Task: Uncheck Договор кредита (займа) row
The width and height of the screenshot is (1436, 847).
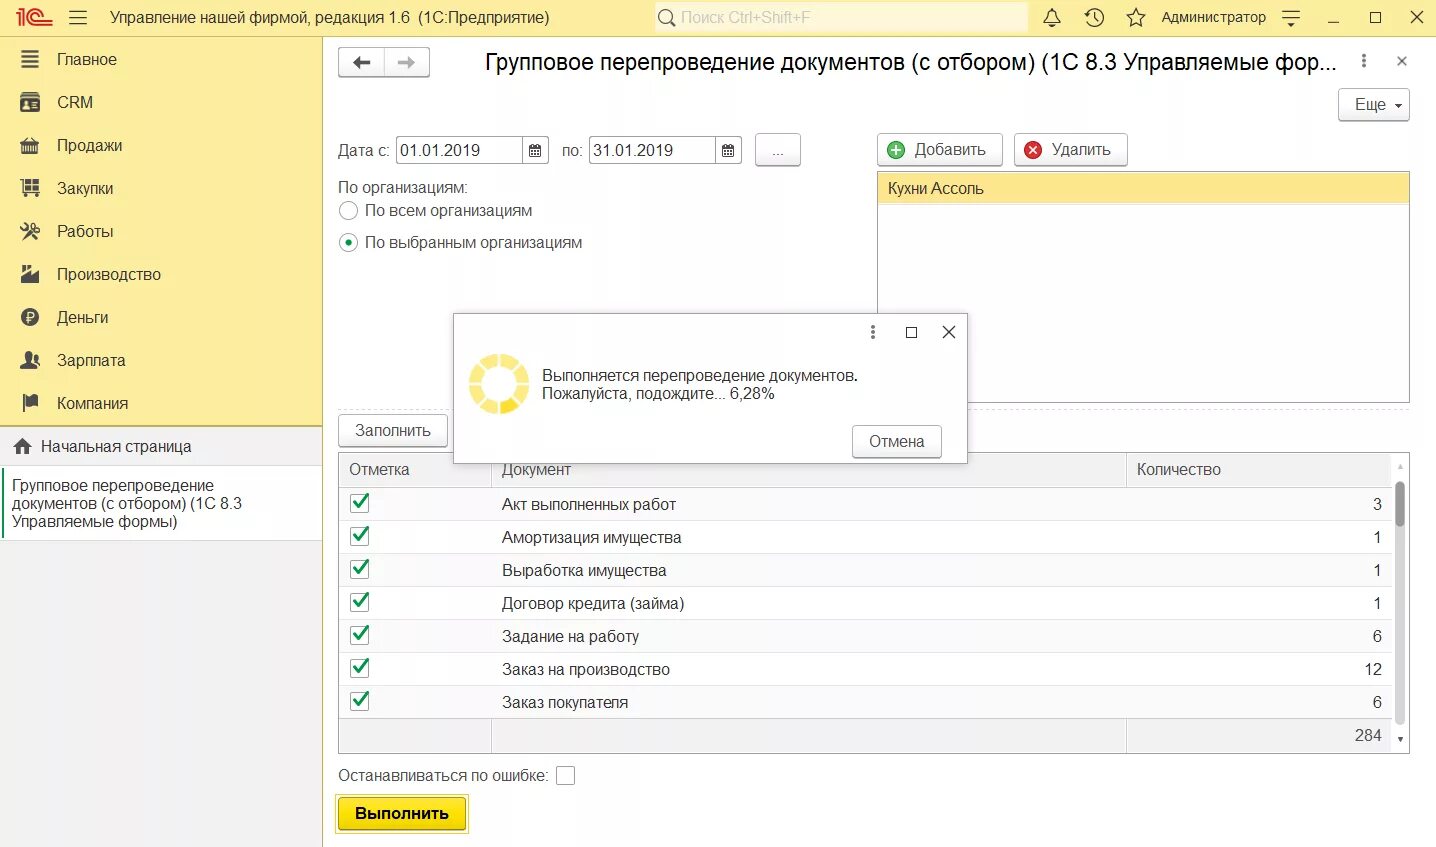Action: pyautogui.click(x=360, y=602)
